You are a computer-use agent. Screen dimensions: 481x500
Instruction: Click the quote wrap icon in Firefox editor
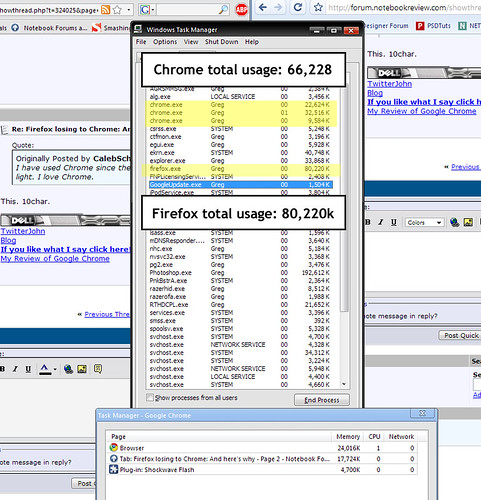(98, 369)
